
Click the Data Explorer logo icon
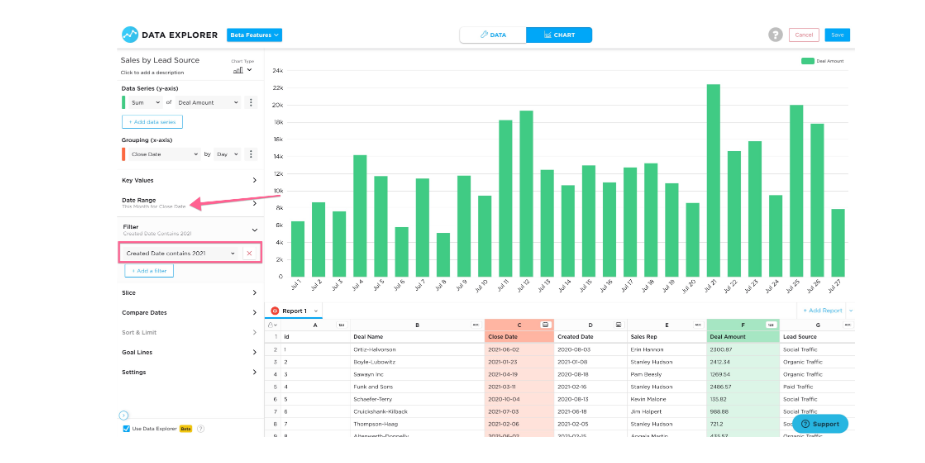click(130, 35)
